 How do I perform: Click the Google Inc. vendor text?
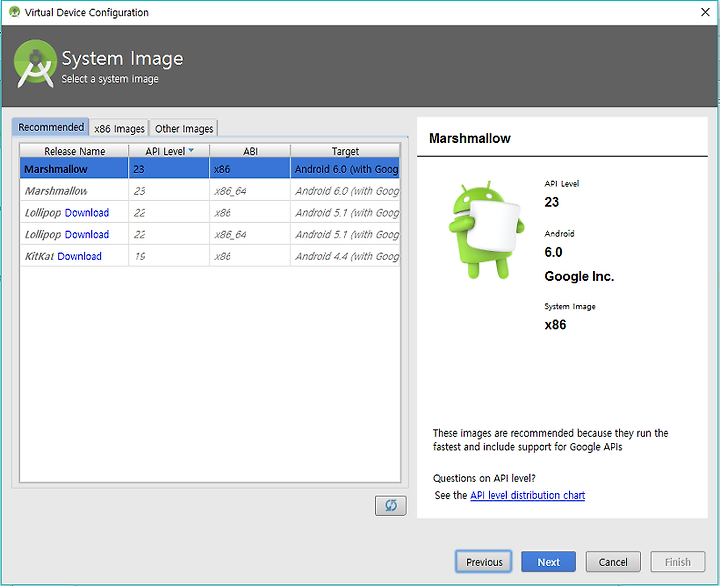[579, 276]
